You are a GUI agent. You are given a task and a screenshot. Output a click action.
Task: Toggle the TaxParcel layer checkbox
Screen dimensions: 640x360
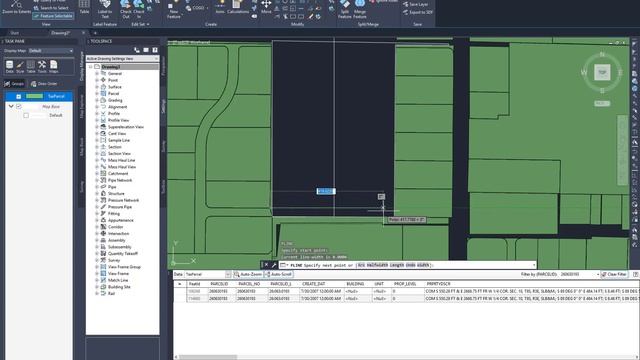(x=18, y=96)
